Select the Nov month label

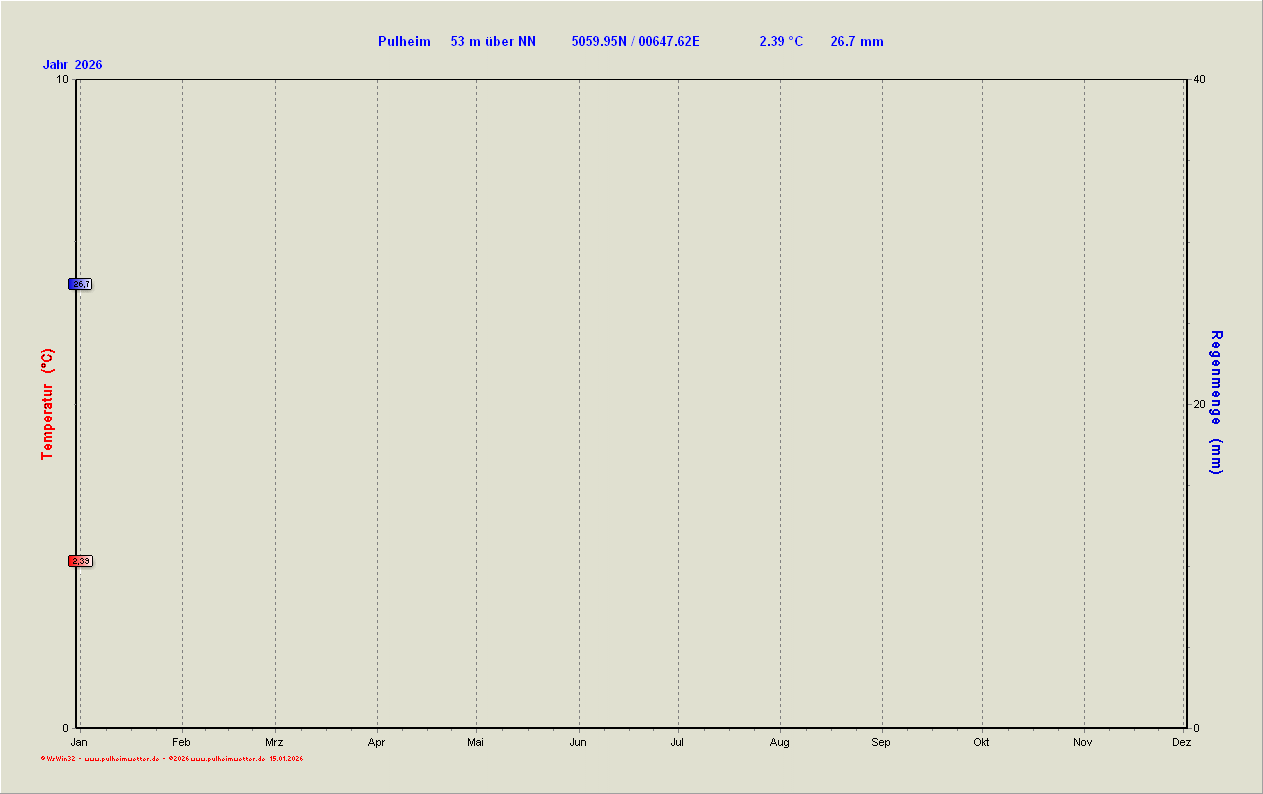point(1083,742)
